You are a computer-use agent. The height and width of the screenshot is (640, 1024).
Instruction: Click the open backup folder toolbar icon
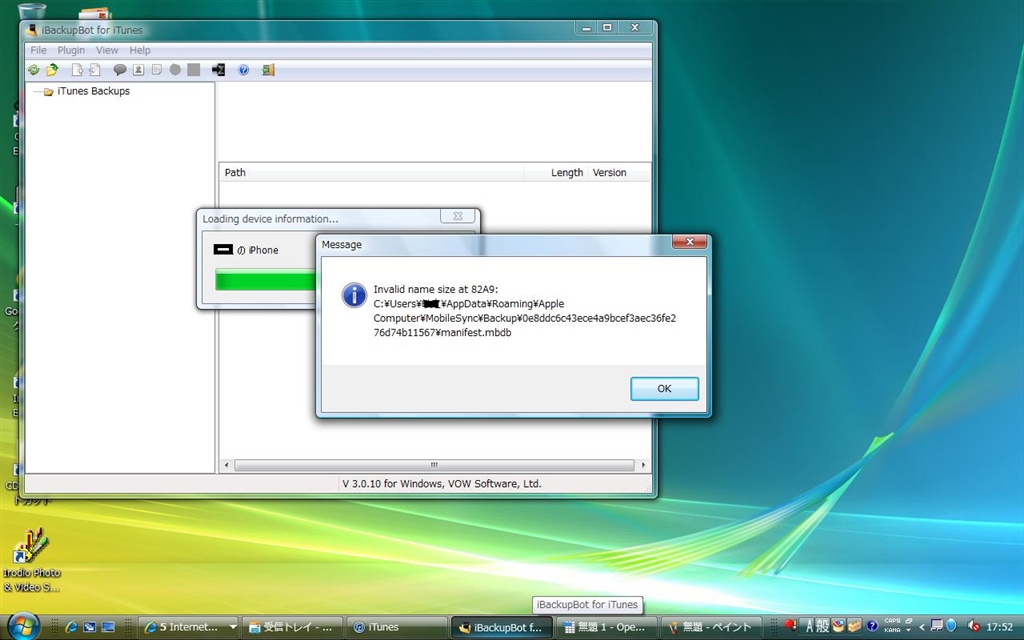52,70
